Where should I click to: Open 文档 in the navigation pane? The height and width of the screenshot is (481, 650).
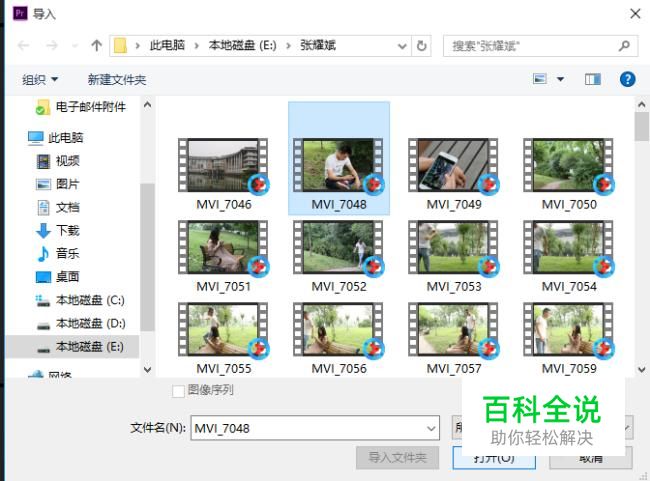tap(58, 207)
